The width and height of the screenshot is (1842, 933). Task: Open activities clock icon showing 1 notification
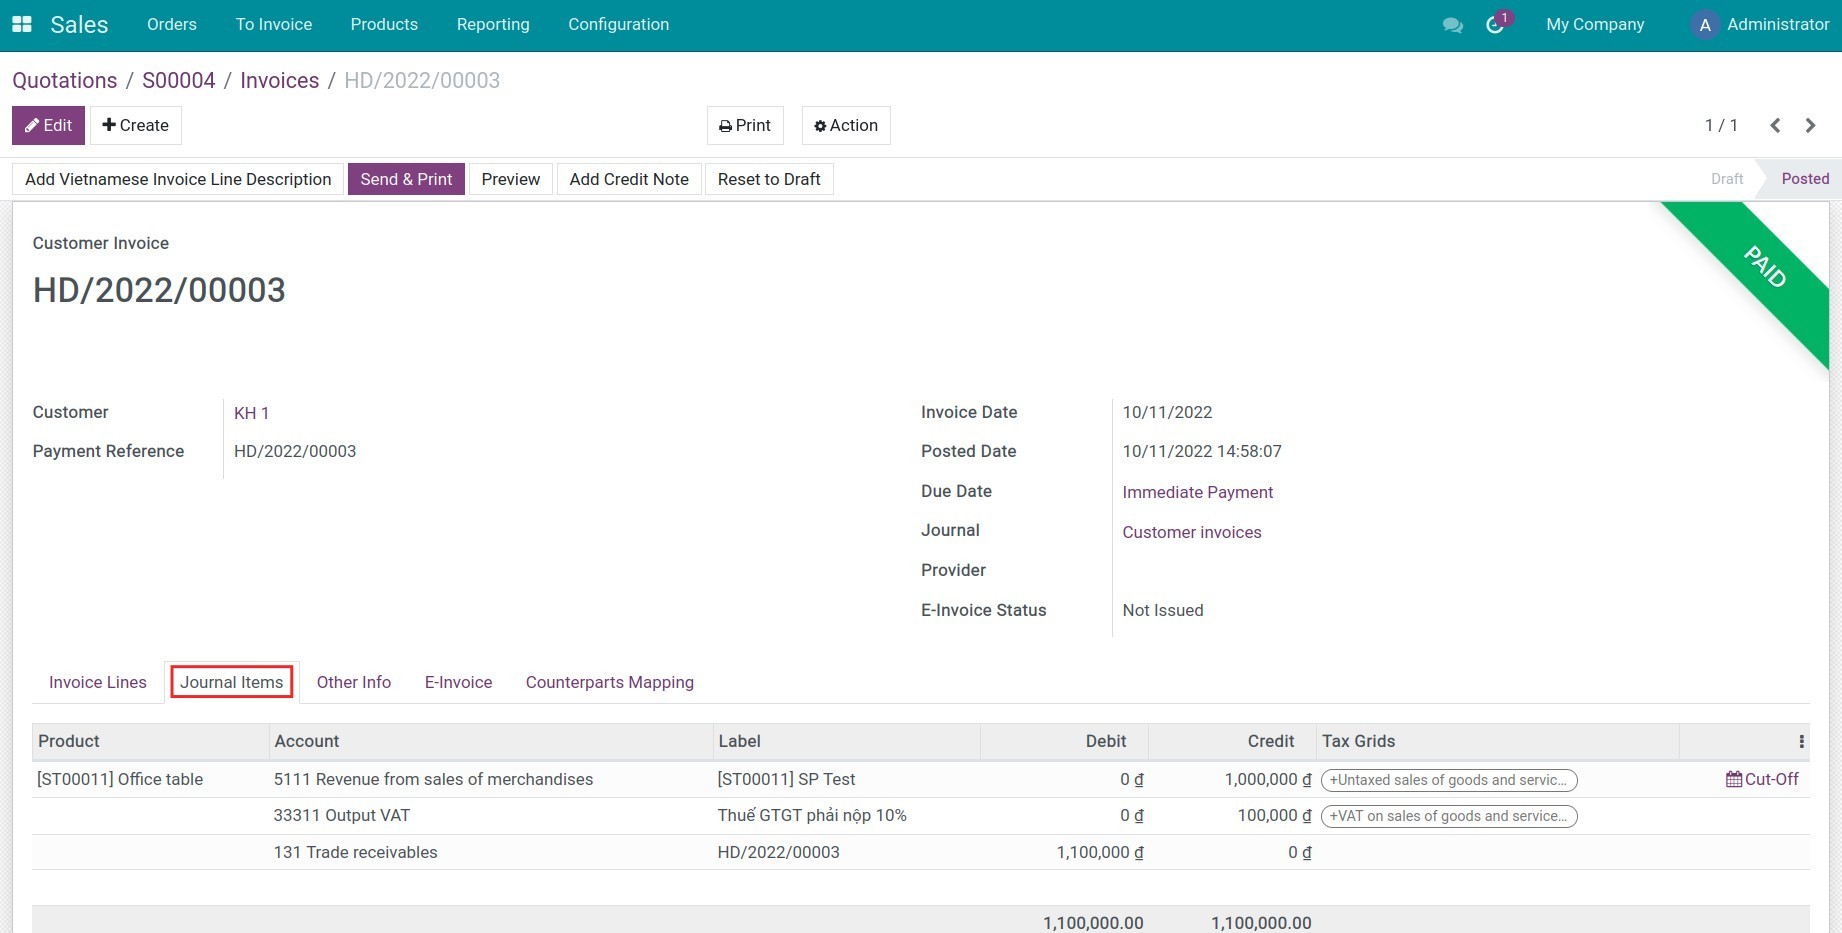click(x=1494, y=25)
